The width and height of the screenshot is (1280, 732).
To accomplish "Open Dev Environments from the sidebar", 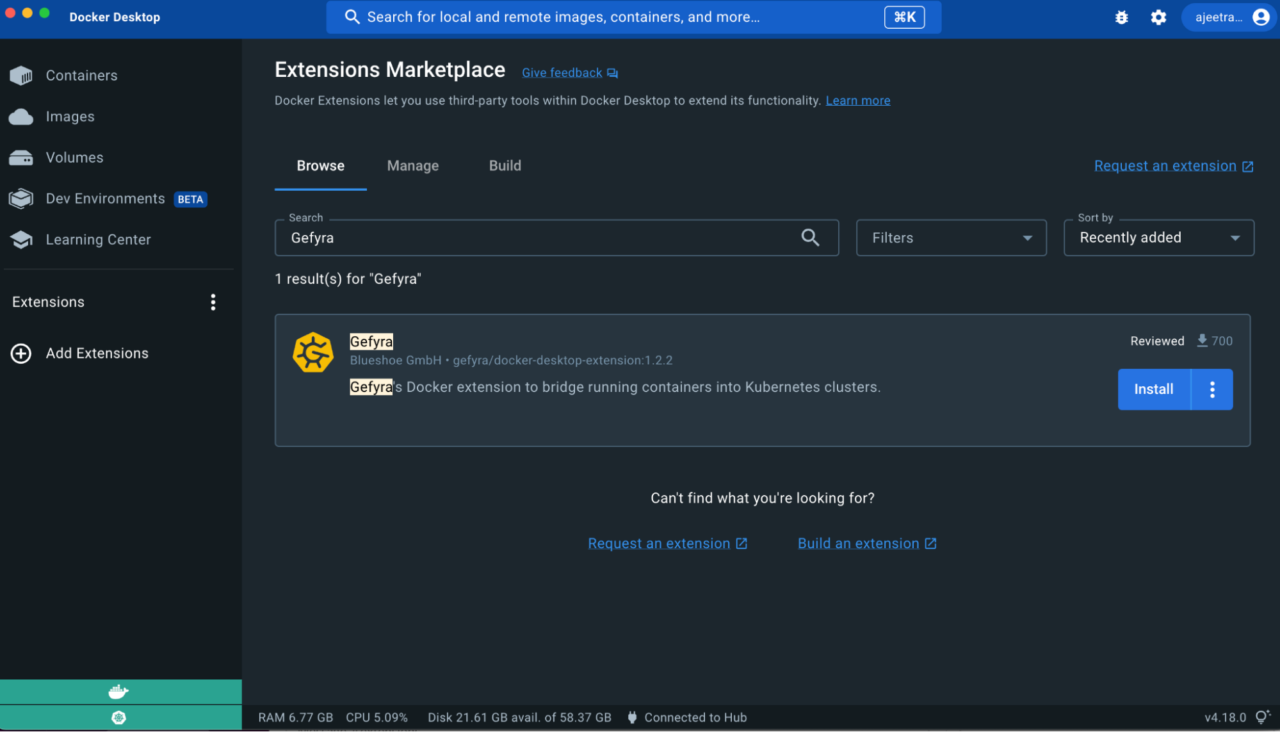I will (x=105, y=198).
